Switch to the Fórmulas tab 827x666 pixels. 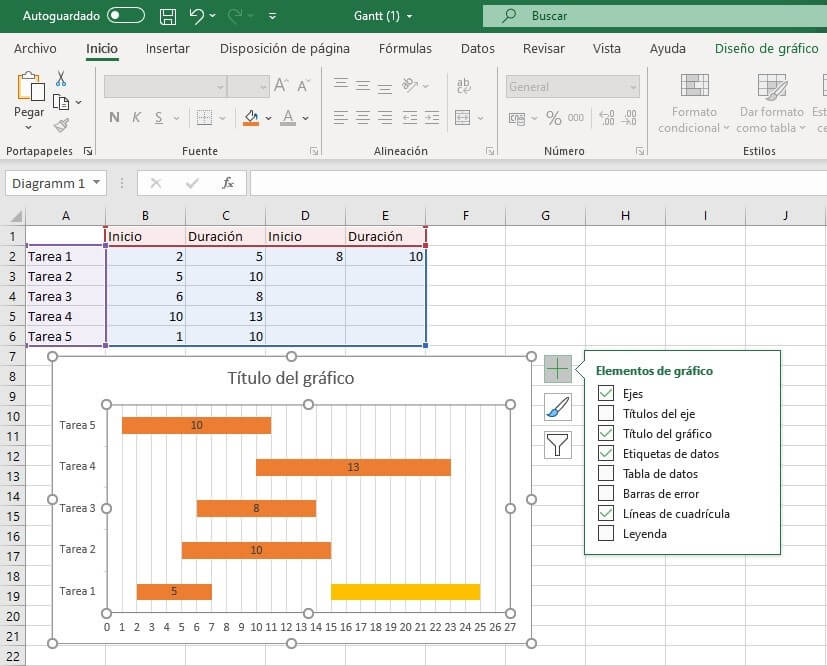coord(405,49)
